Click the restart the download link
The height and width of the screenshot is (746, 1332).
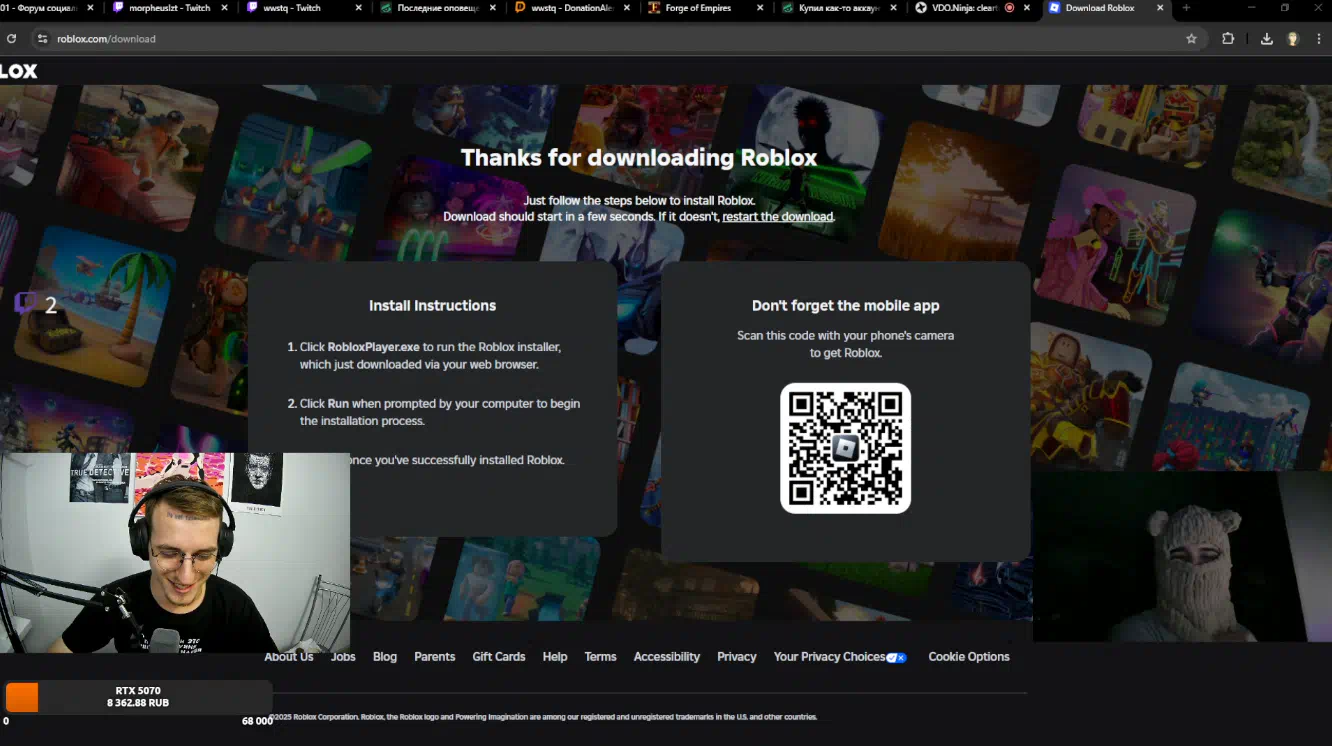777,216
